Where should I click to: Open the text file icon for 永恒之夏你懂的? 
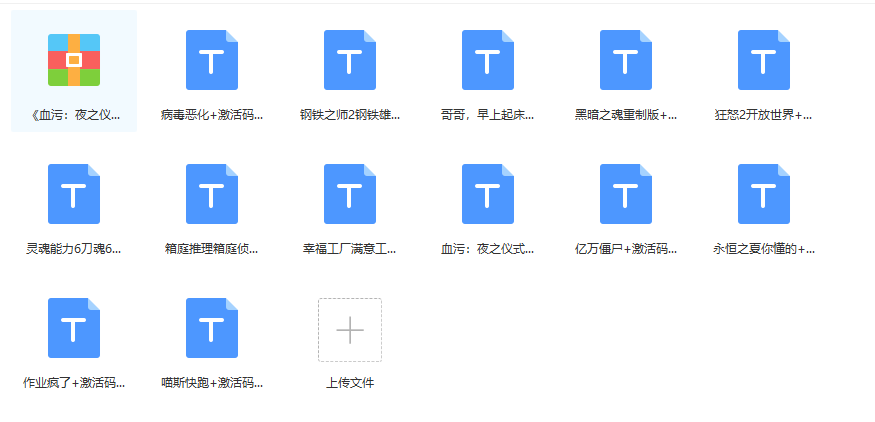[764, 194]
